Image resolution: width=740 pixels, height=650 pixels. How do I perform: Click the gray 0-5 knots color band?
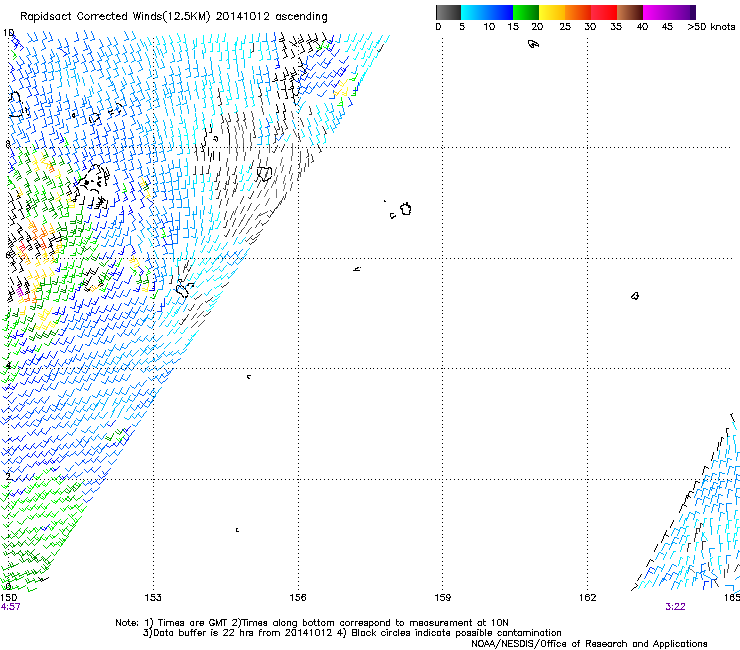pos(448,12)
